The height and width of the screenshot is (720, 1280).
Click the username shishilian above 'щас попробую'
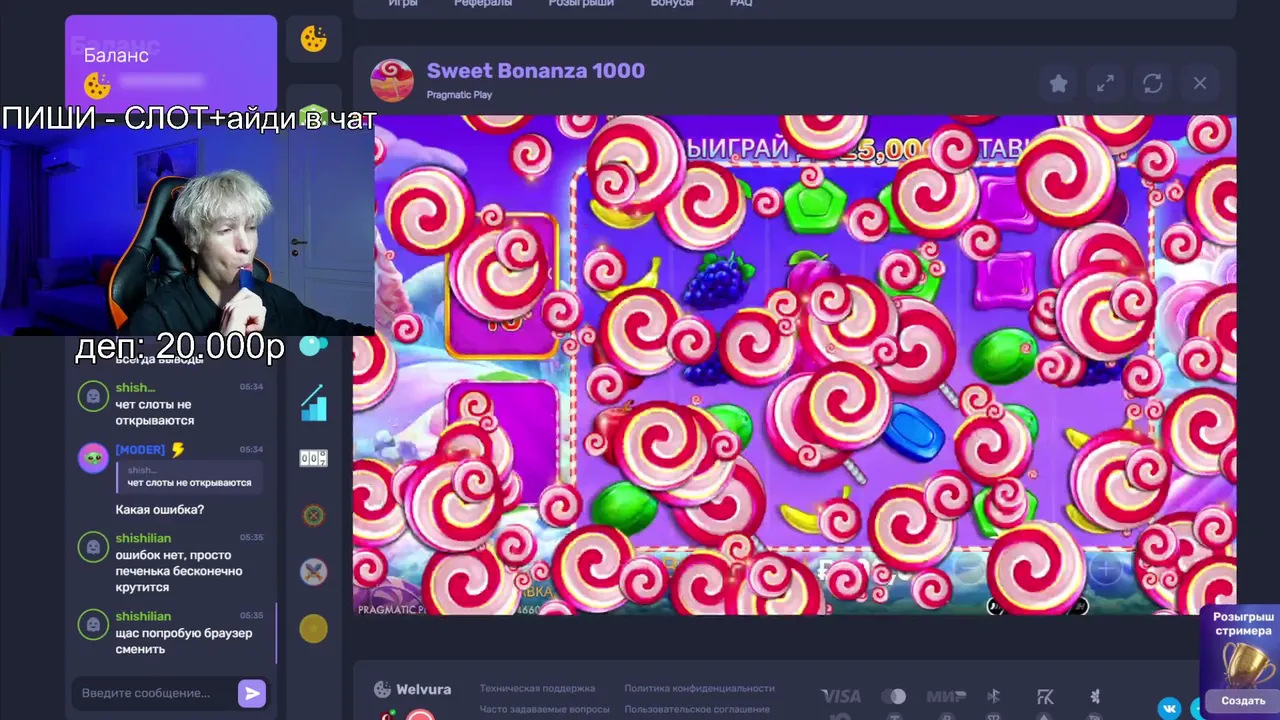tap(143, 616)
